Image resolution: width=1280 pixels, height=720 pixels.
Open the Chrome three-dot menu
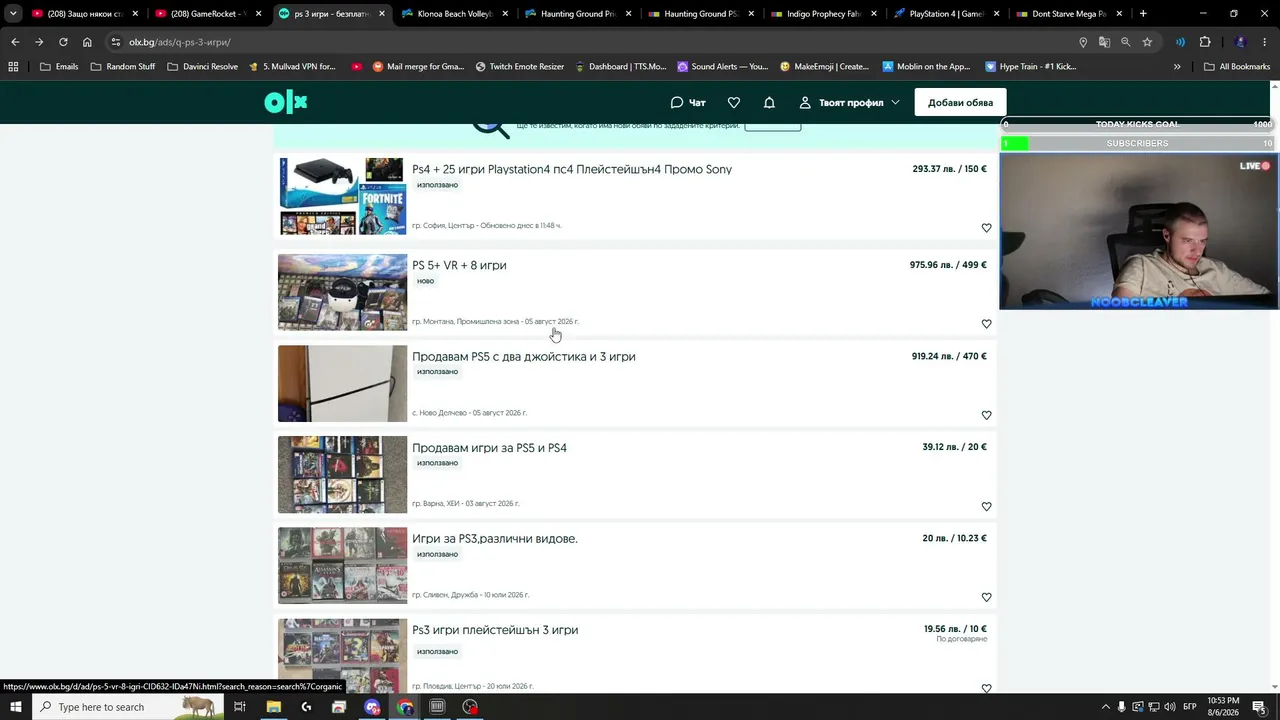(x=1265, y=42)
